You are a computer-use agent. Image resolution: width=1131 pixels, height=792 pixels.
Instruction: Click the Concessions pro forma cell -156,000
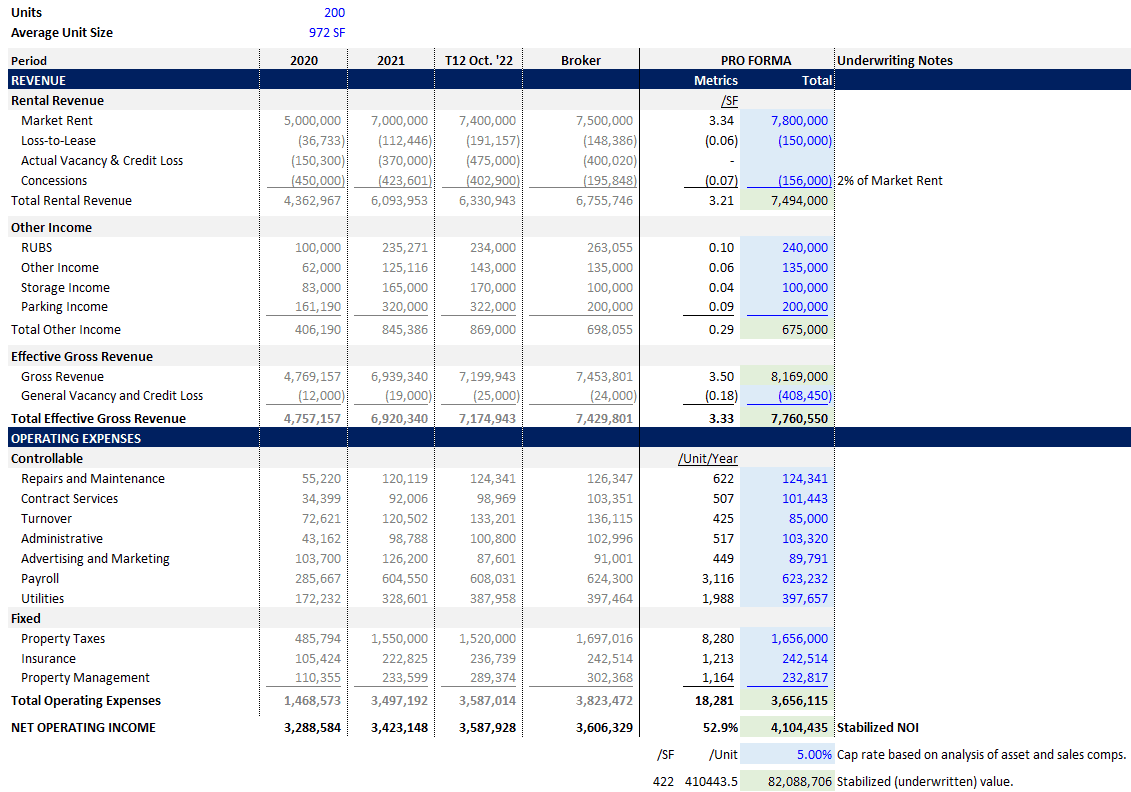(x=801, y=180)
